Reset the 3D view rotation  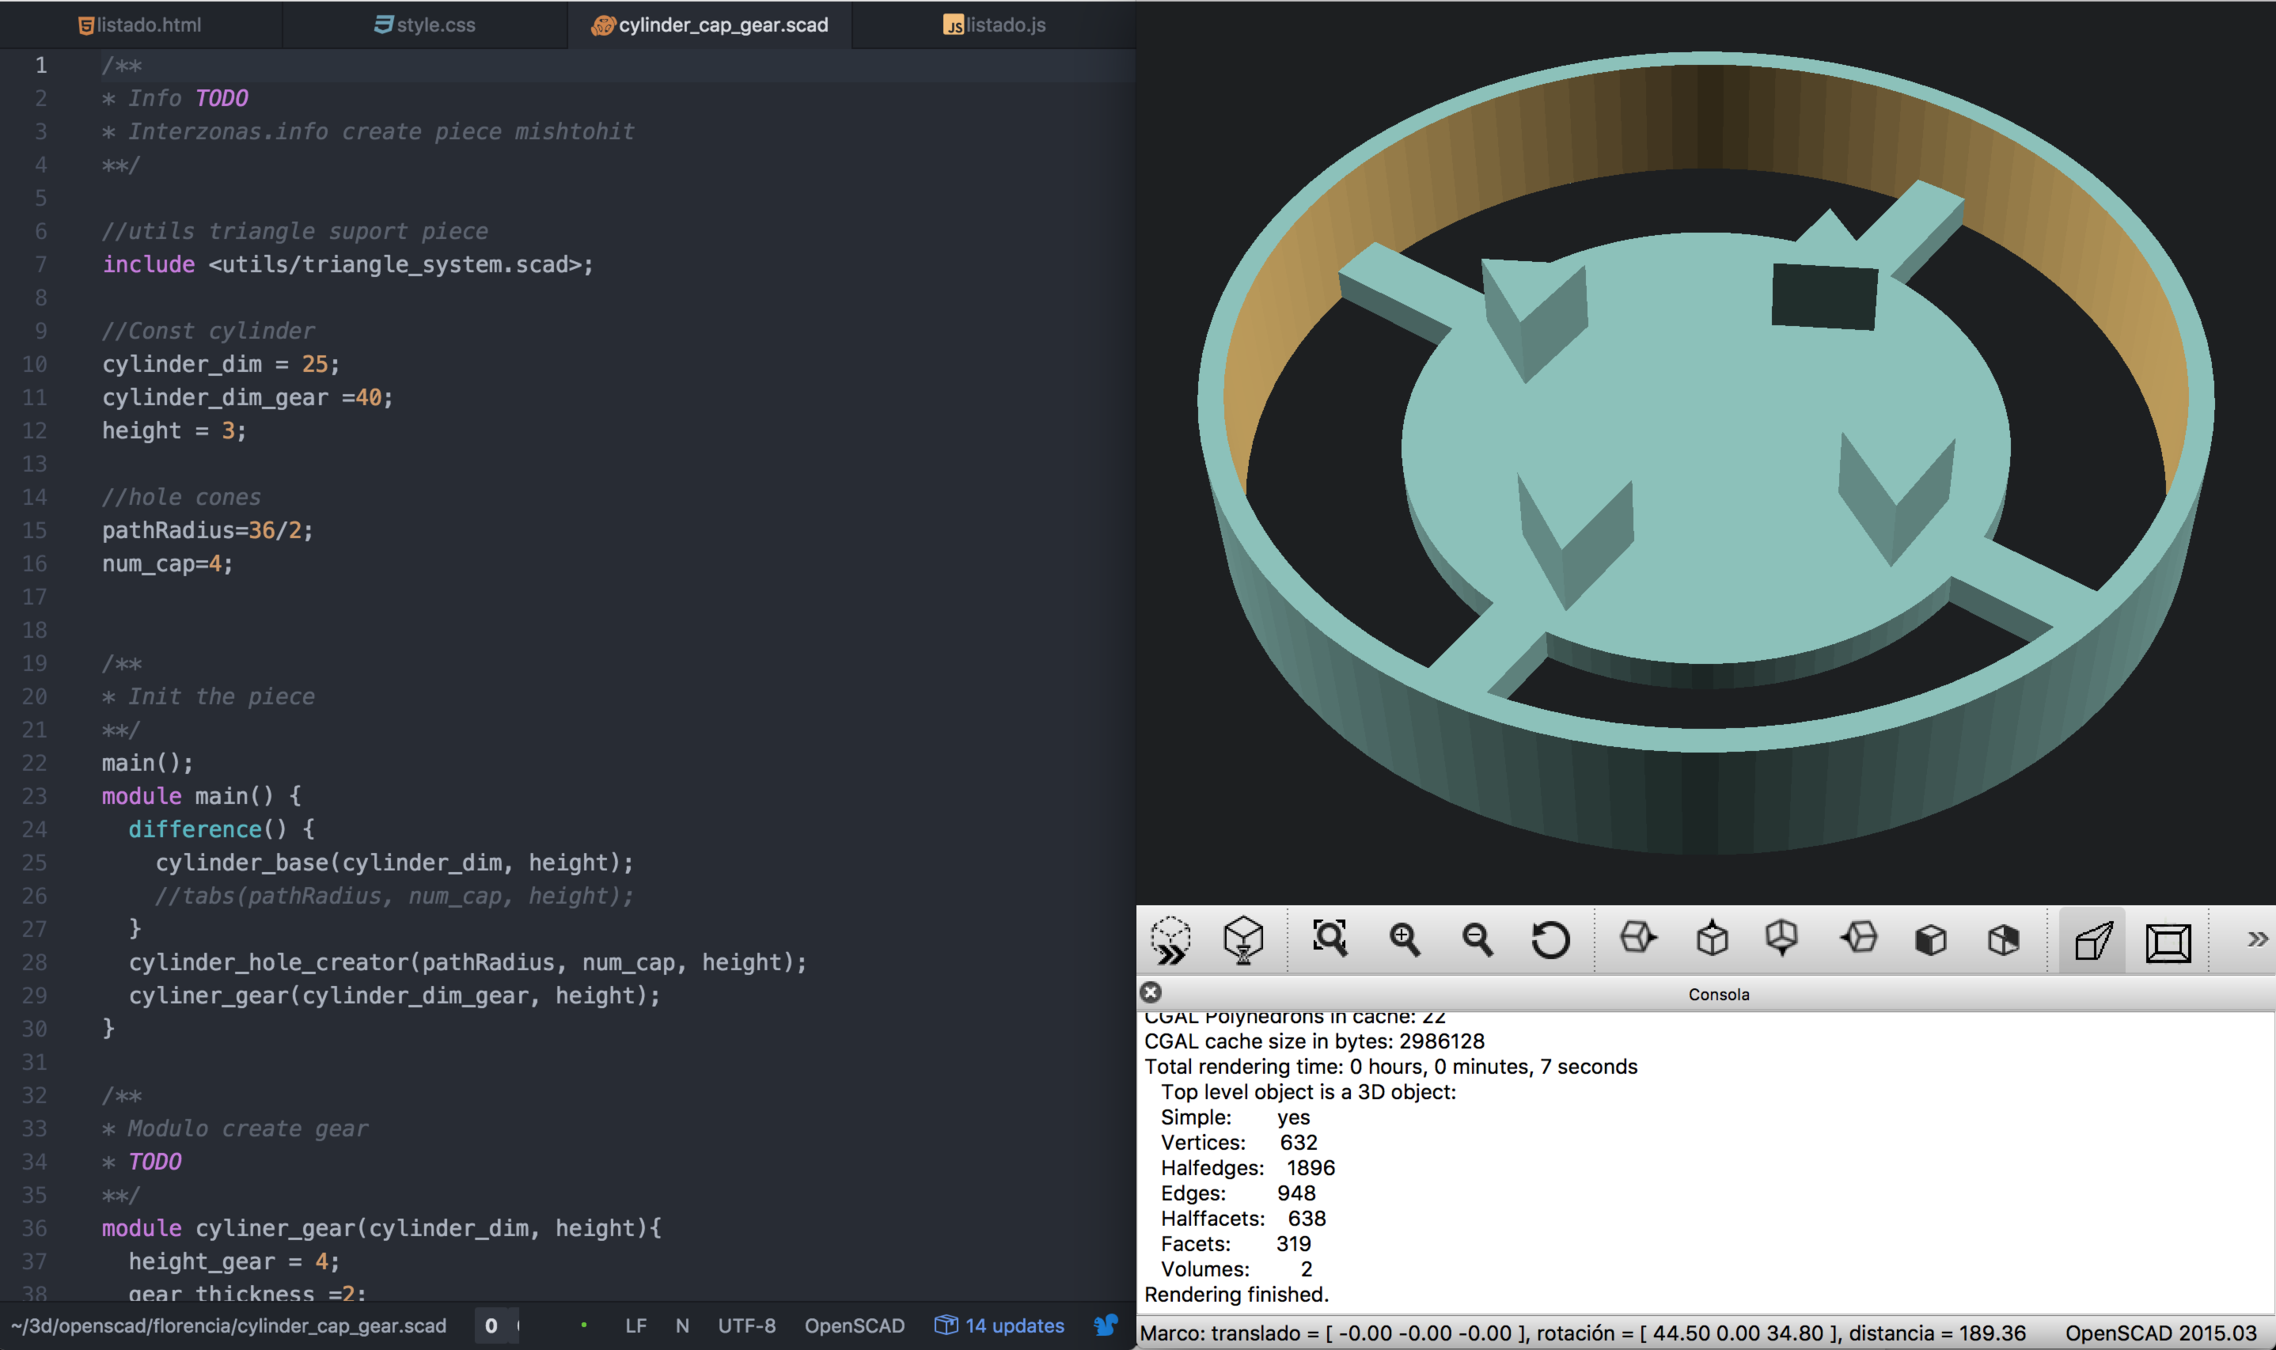pyautogui.click(x=1550, y=940)
